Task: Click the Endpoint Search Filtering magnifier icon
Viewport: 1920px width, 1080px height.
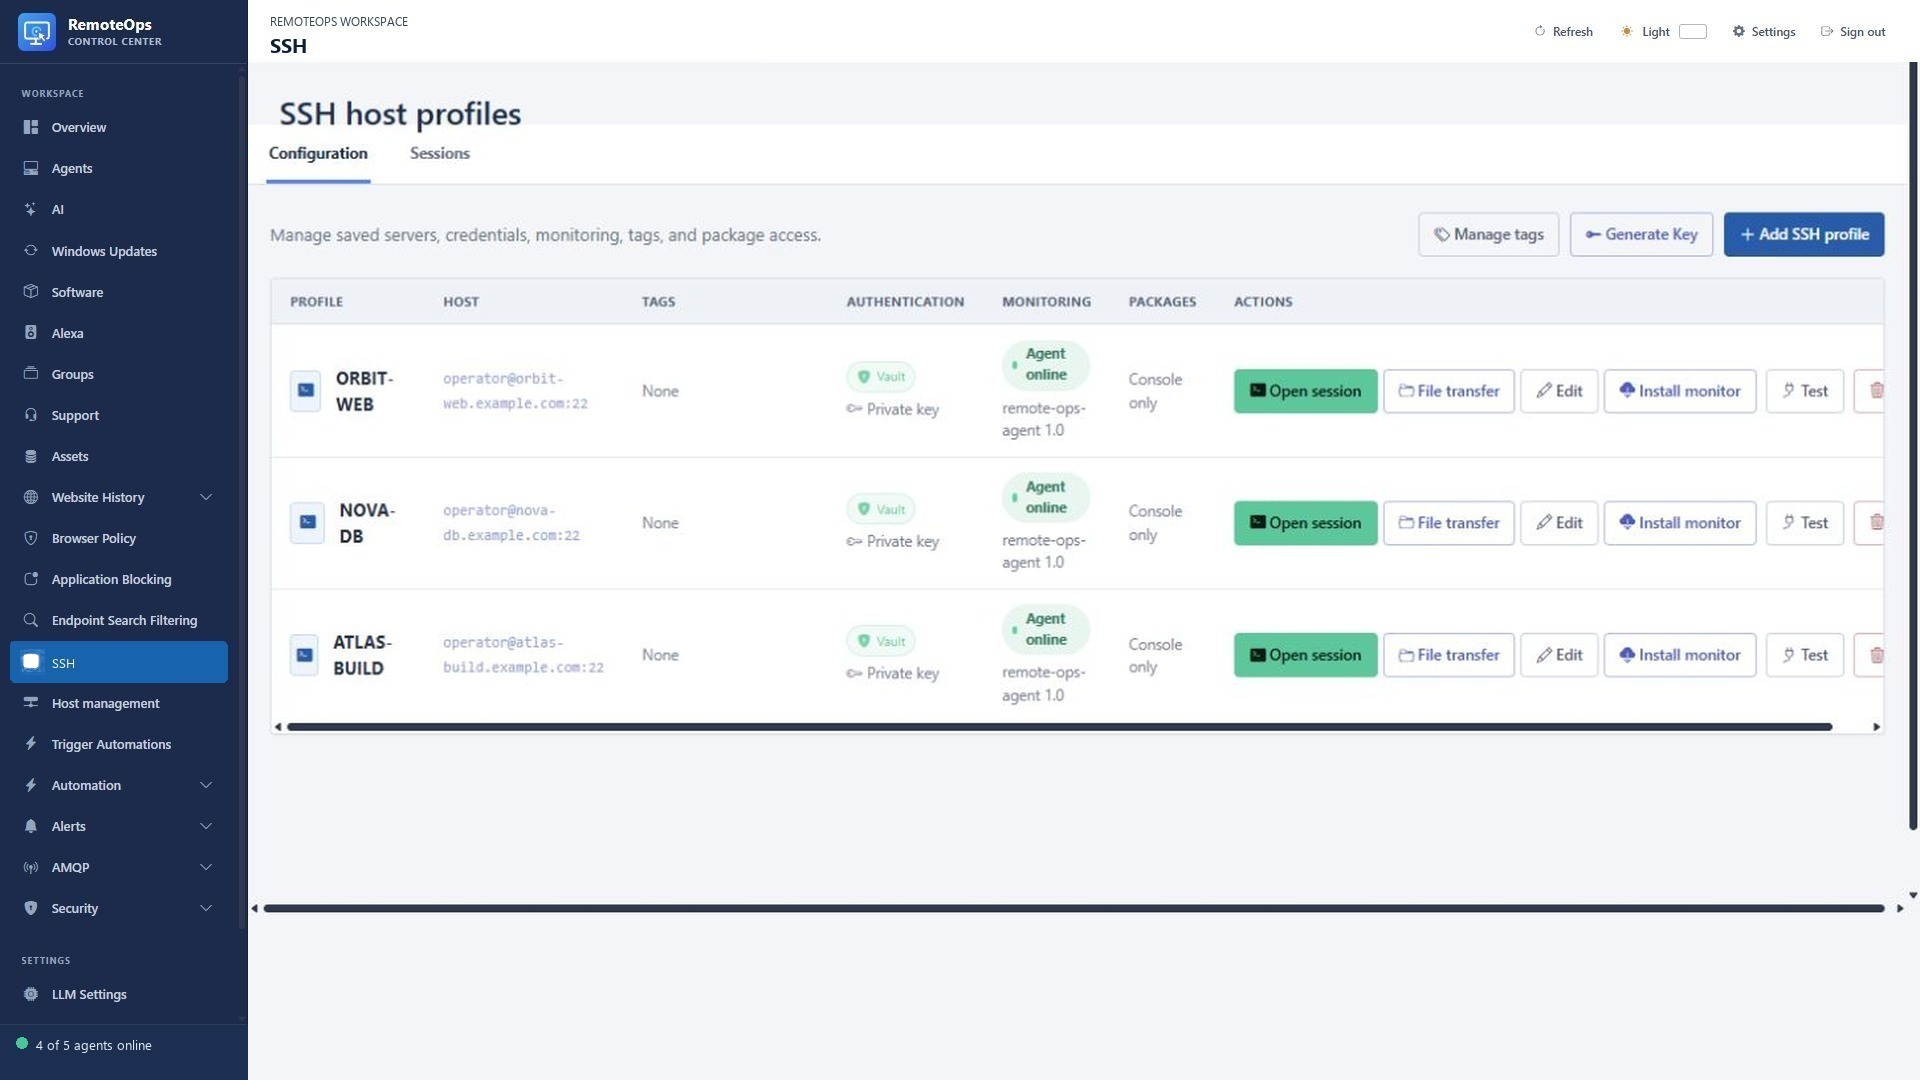Action: point(31,620)
